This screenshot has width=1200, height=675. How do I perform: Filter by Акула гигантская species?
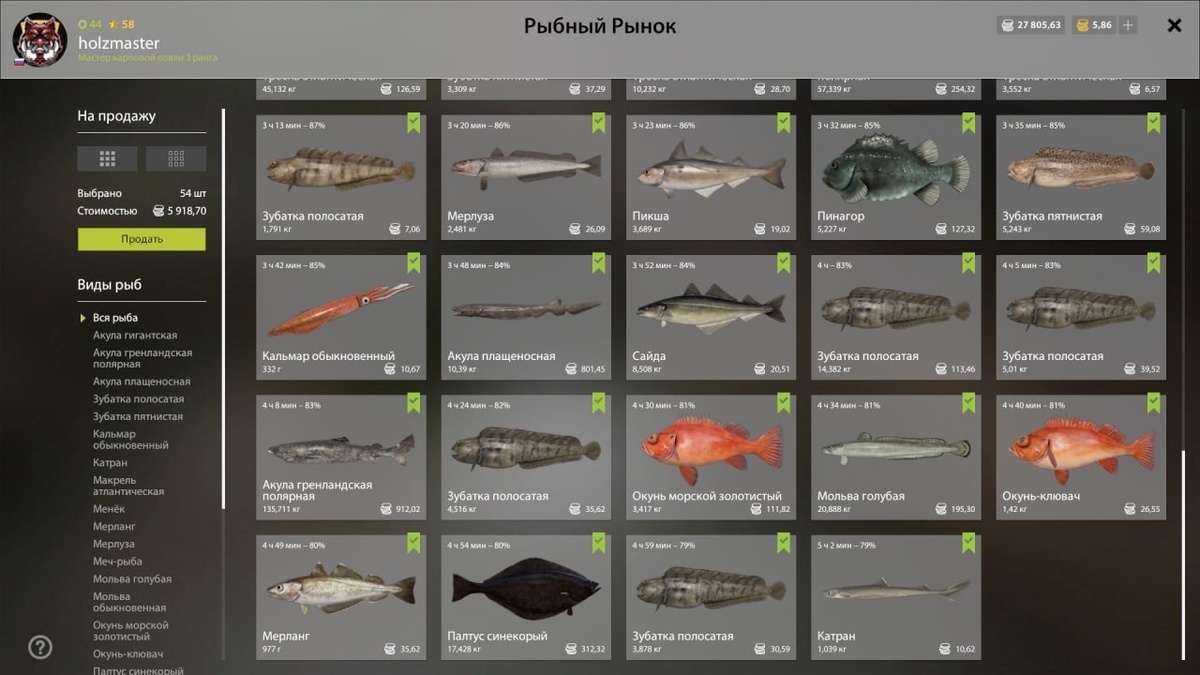pyautogui.click(x=135, y=335)
